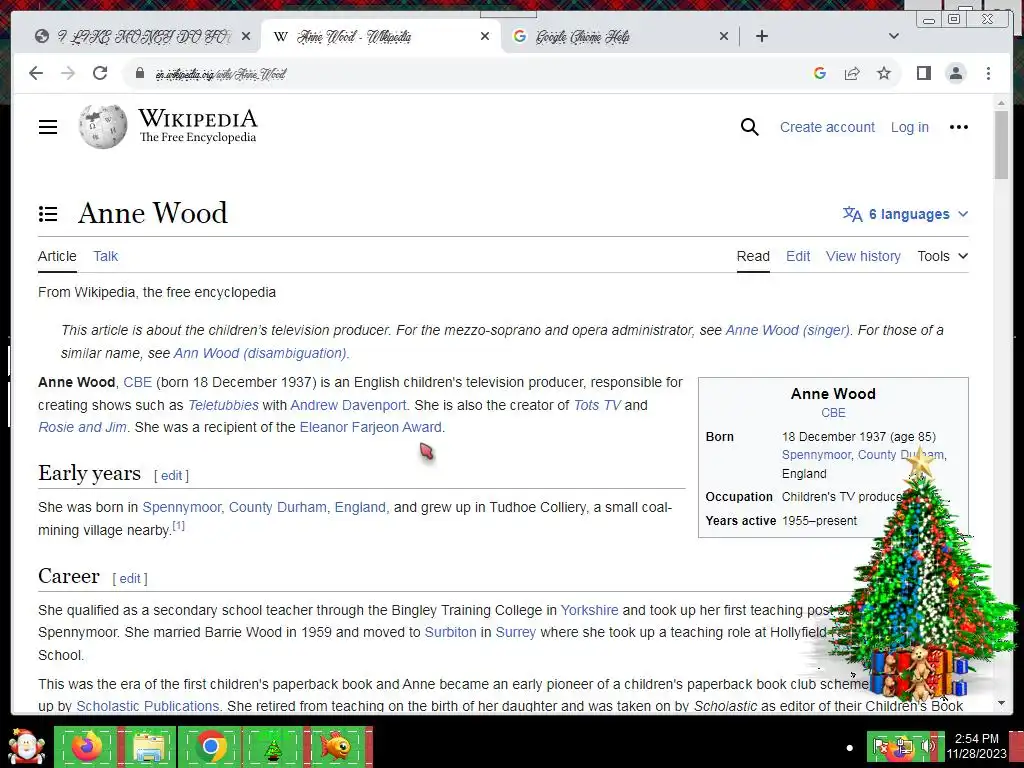Close the Google Chrome Help tab
Viewport: 1024px width, 768px height.
tap(724, 36)
